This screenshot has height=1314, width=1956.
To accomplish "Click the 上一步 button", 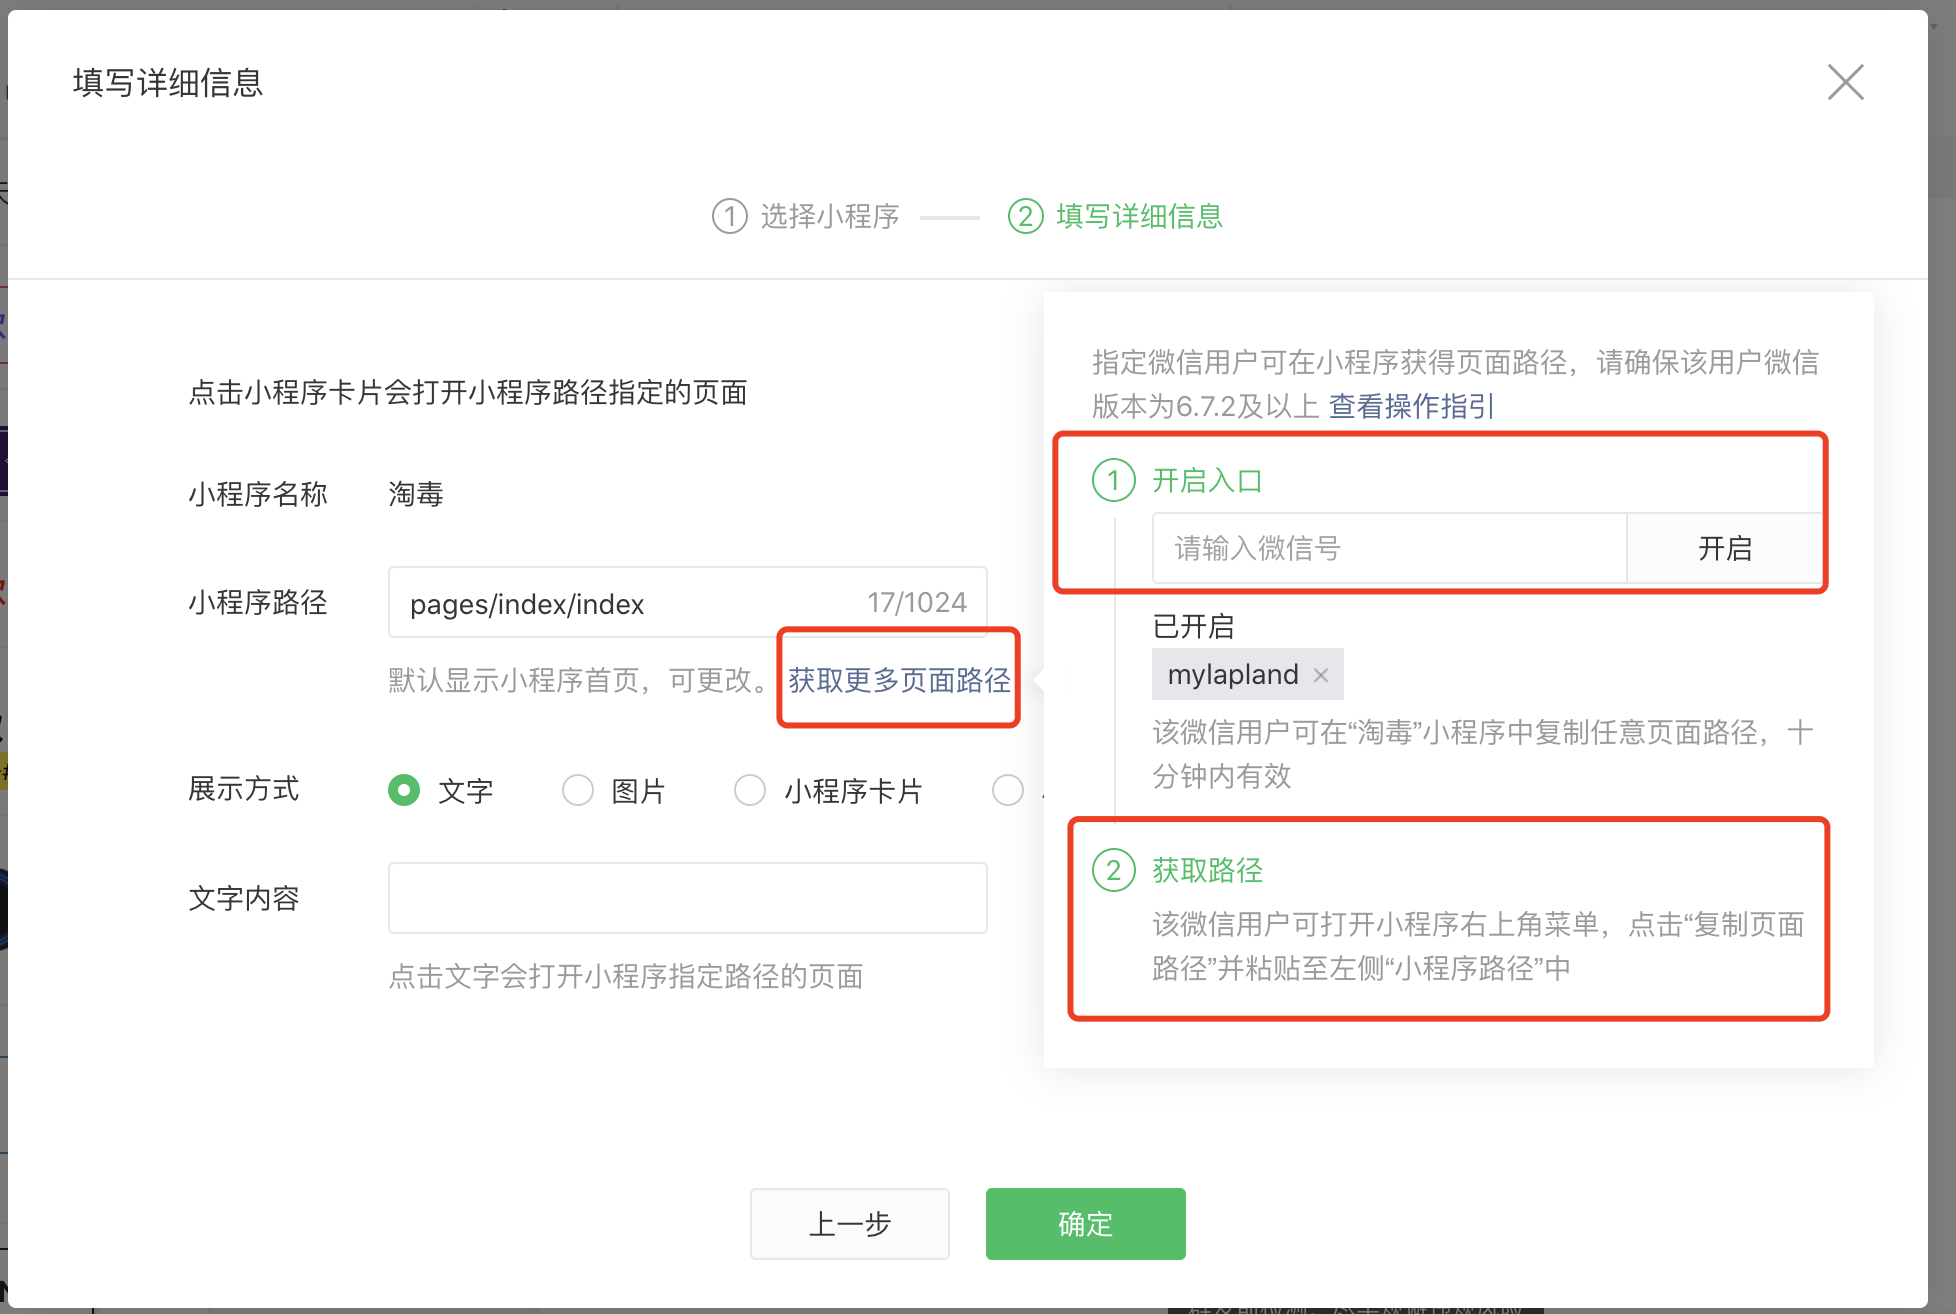I will click(x=849, y=1223).
